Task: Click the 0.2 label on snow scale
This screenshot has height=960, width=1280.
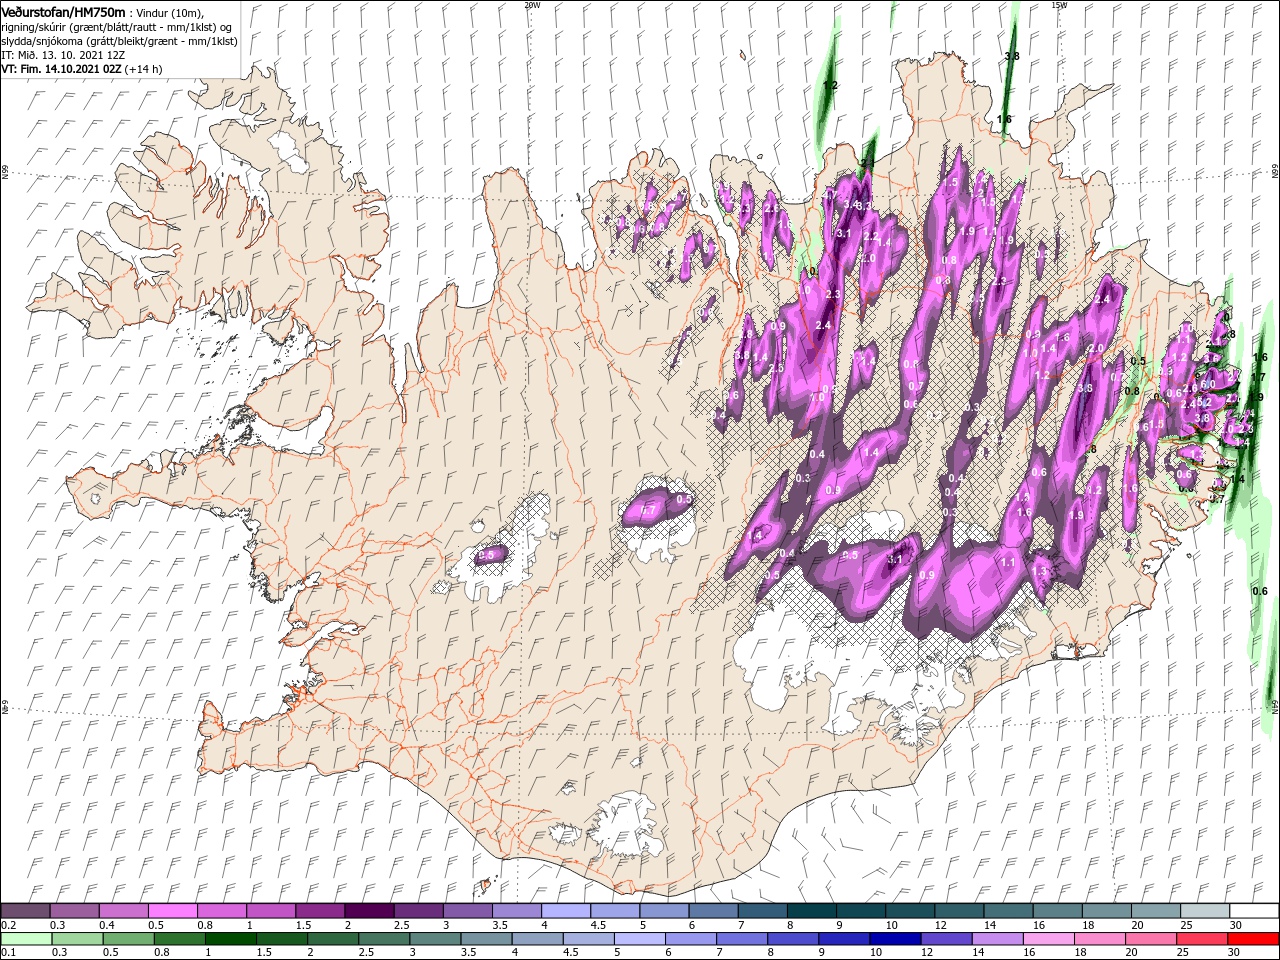Action: (7, 925)
